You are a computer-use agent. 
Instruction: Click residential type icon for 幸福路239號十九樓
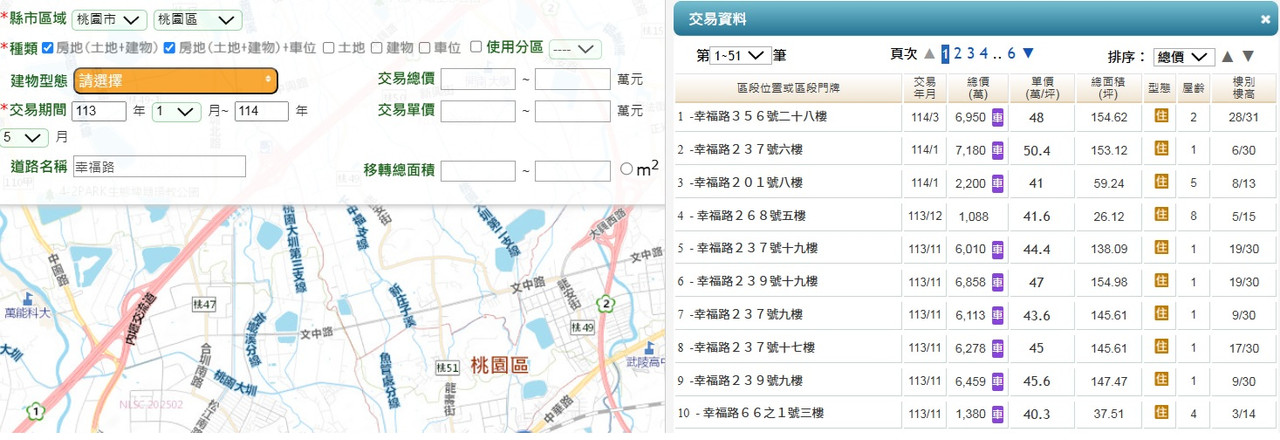tap(1161, 281)
